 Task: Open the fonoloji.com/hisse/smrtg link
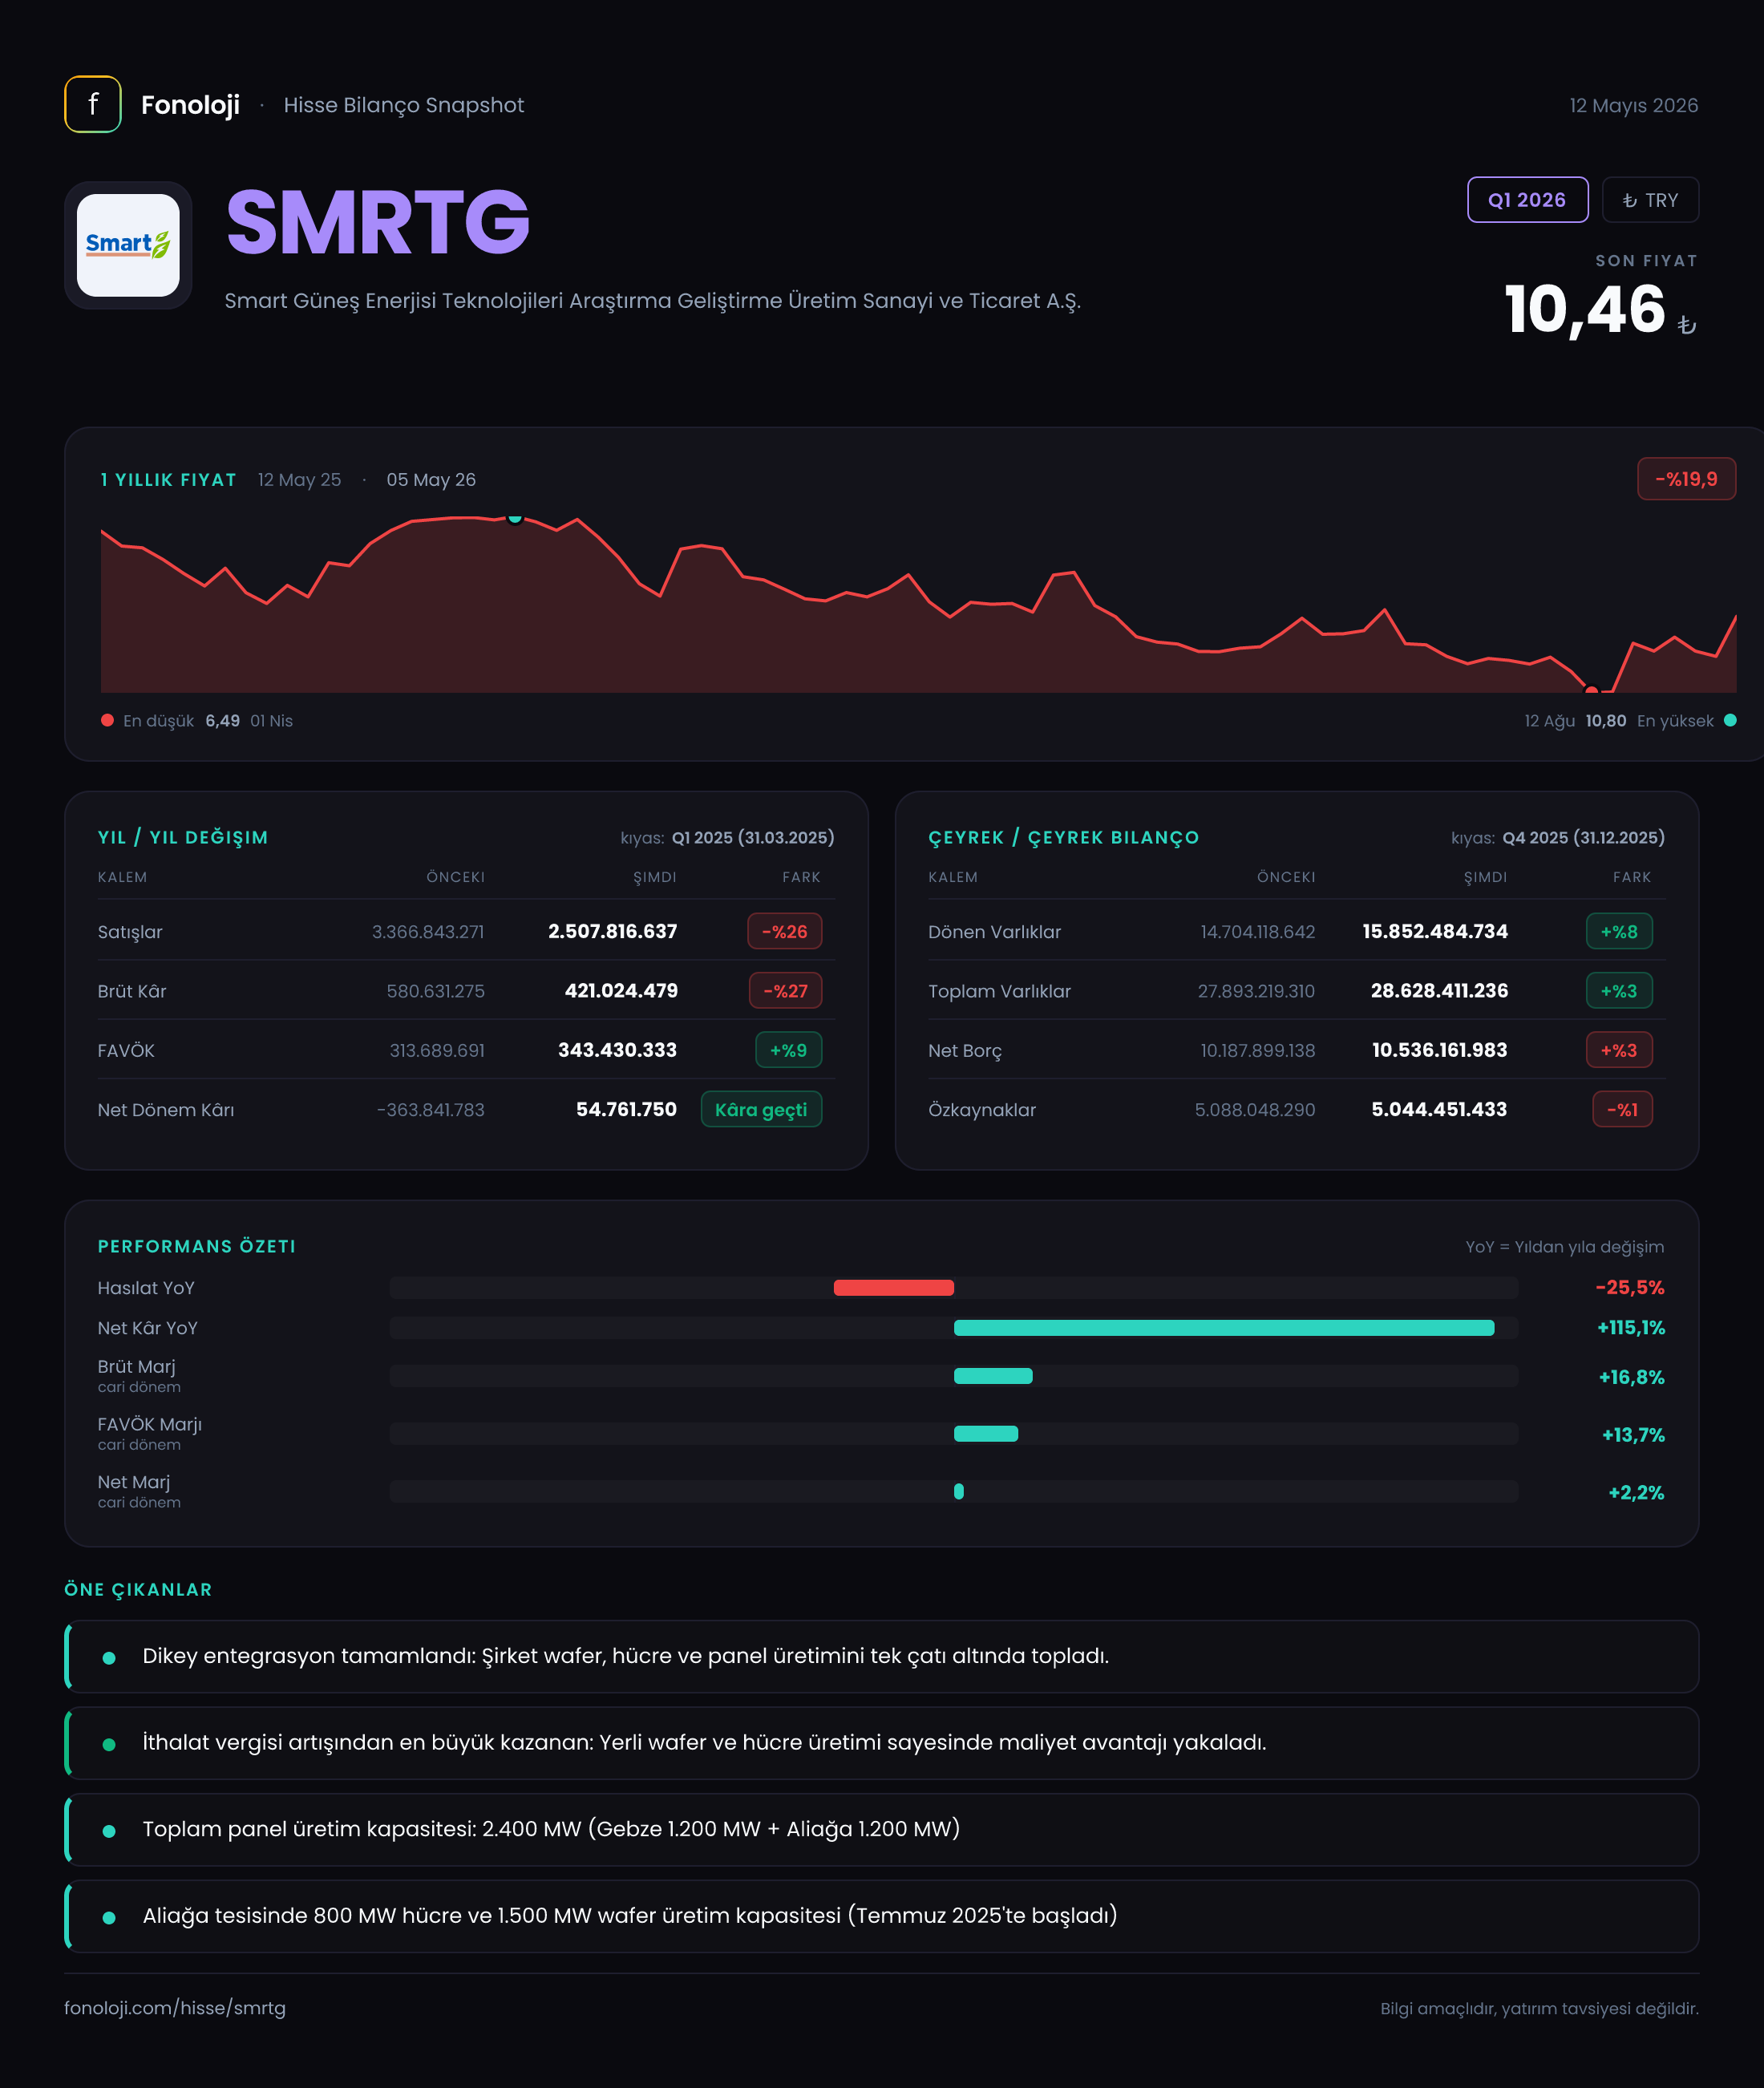(175, 2007)
